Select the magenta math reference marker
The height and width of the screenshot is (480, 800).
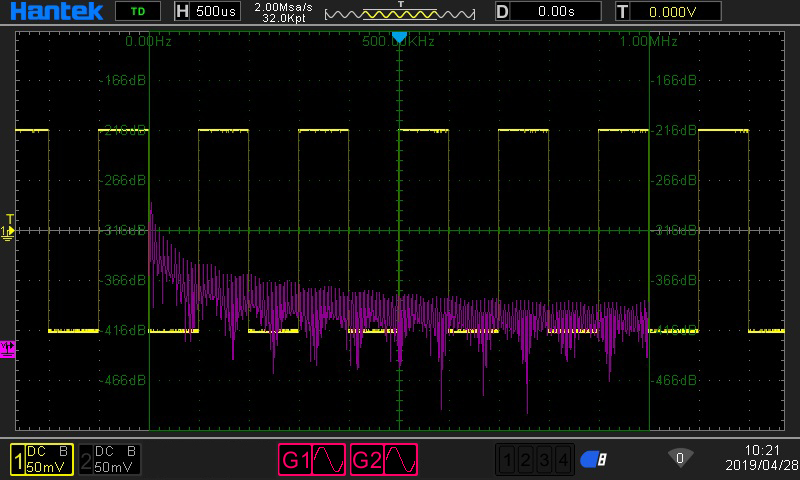[x=7, y=349]
